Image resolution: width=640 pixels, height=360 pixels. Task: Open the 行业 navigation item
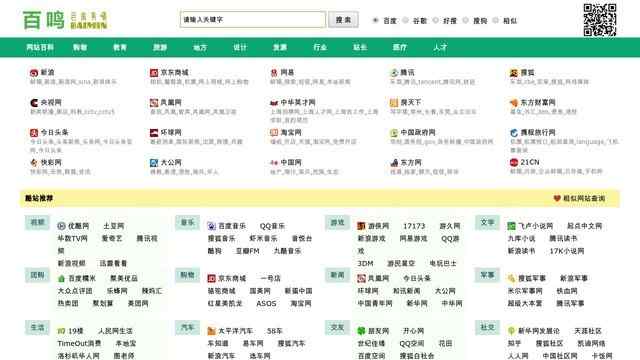pos(320,47)
